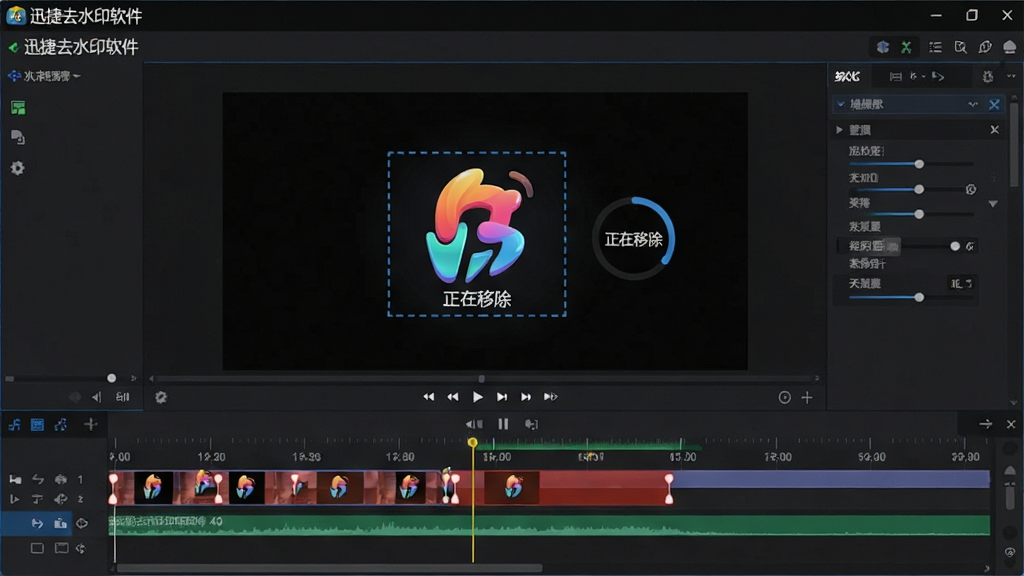The height and width of the screenshot is (576, 1024).
Task: Select the green audio waveform clip
Action: (549, 525)
